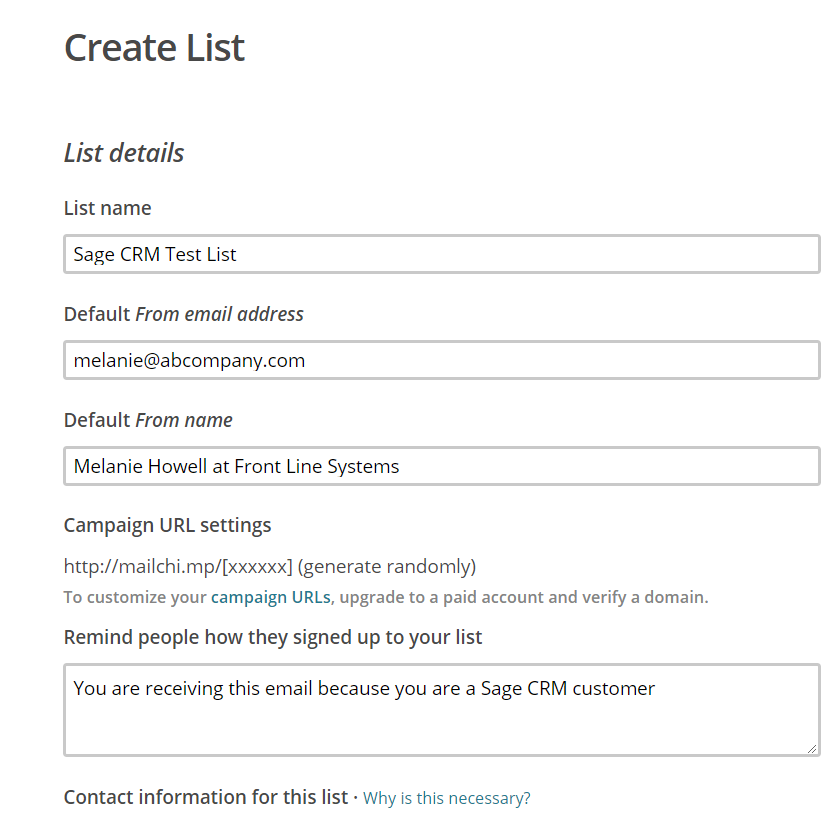Image resolution: width=823 pixels, height=819 pixels.
Task: Click the 'To customize your' helper text
Action: tap(135, 597)
